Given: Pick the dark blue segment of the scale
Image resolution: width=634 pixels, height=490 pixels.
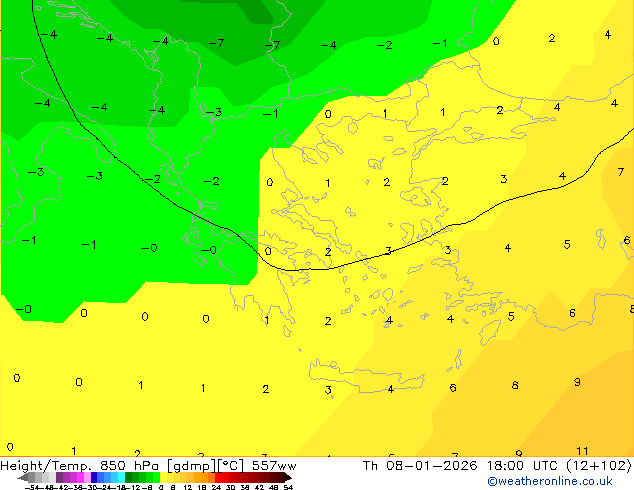Looking at the screenshot, I should pyautogui.click(x=94, y=477).
